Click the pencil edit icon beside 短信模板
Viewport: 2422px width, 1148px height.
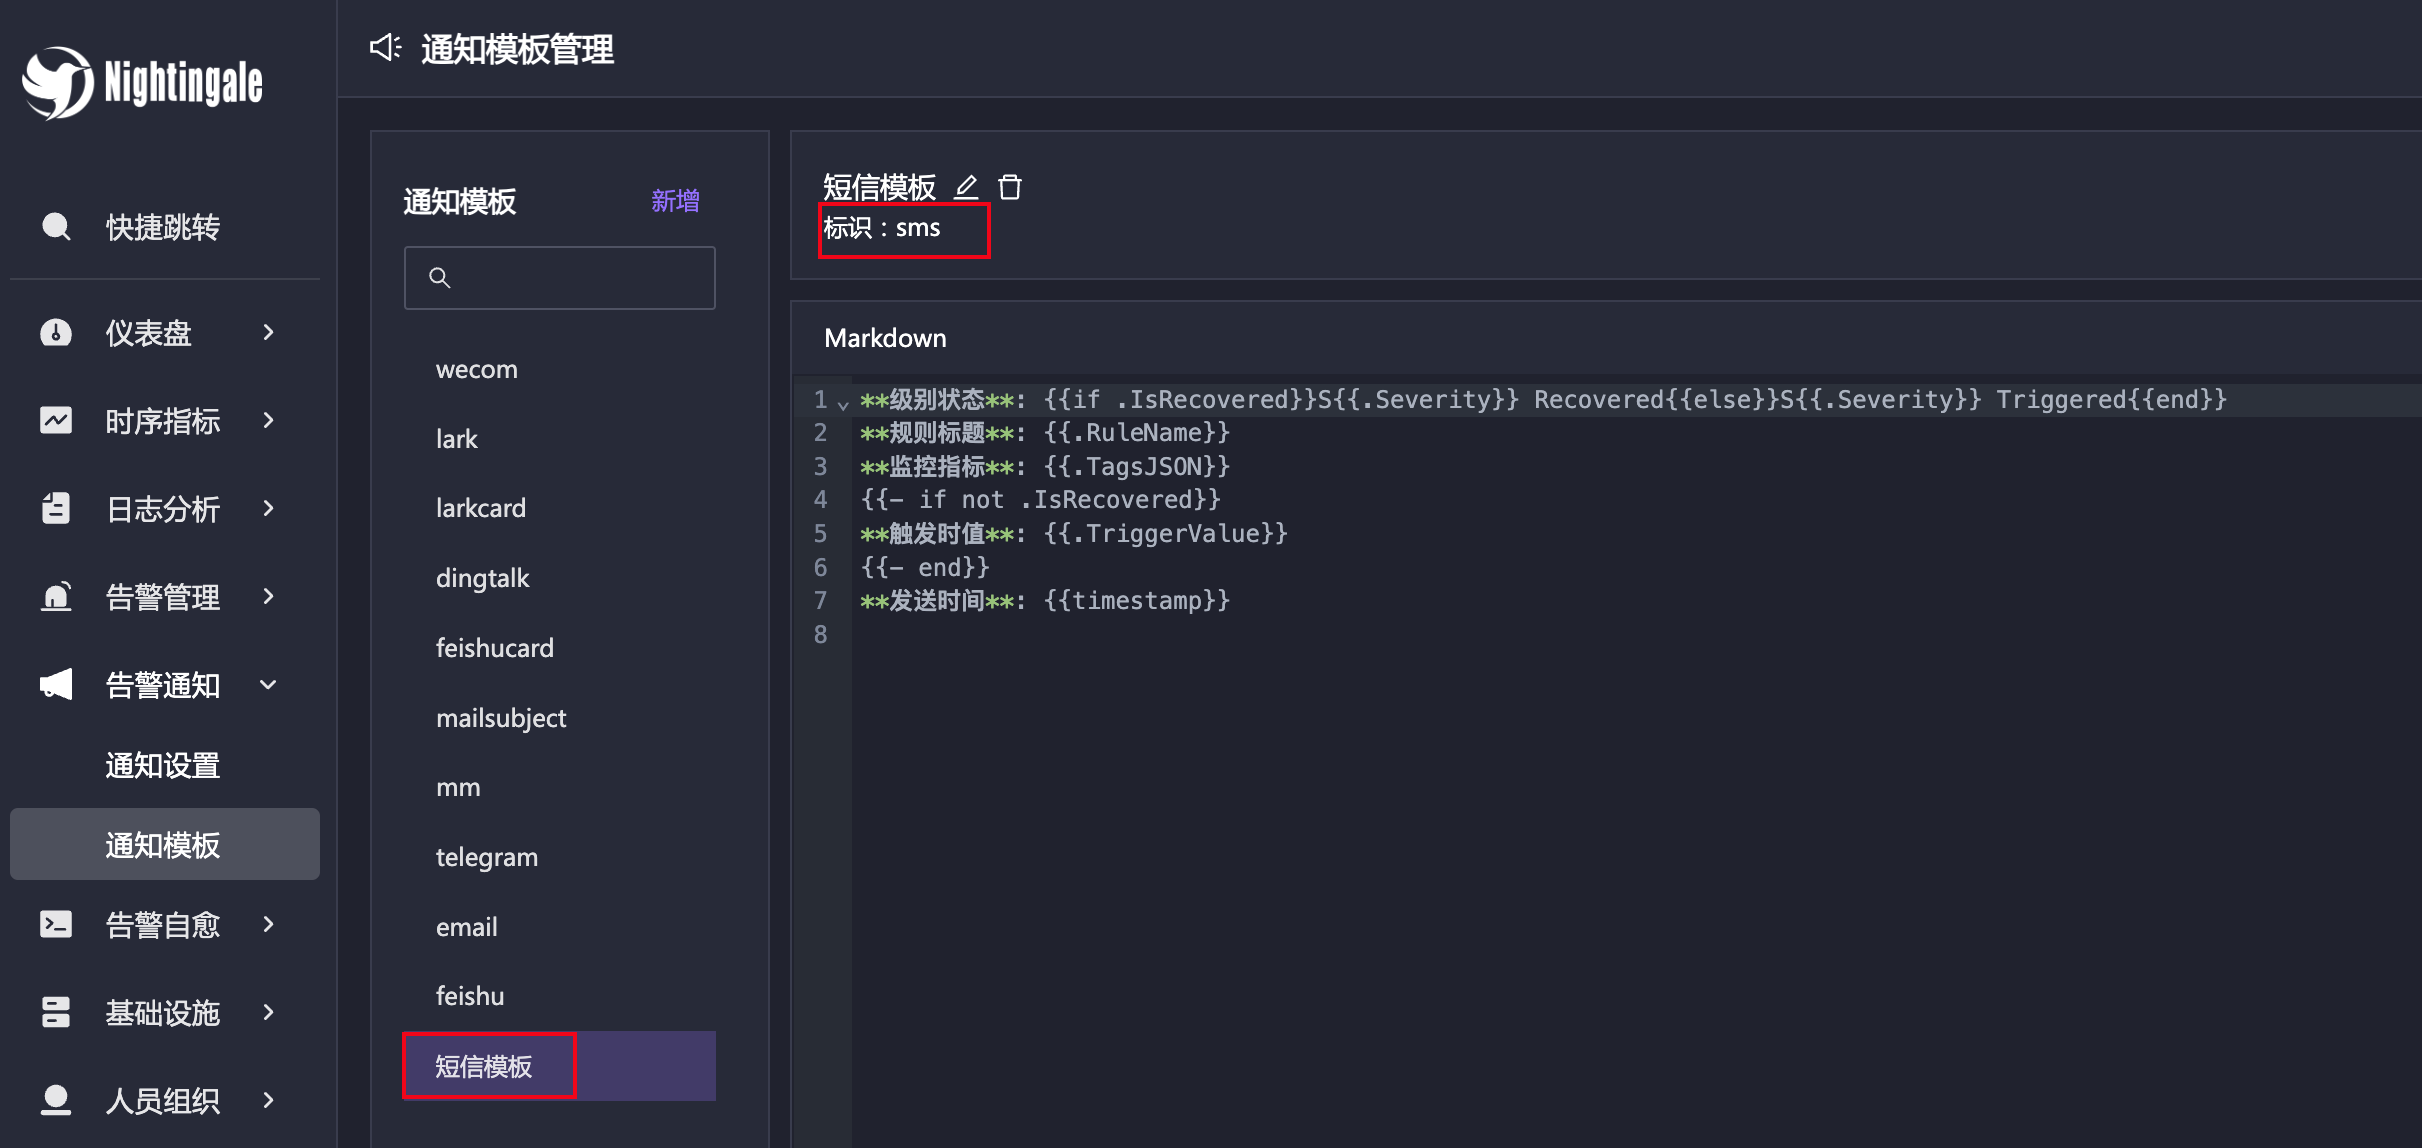tap(966, 187)
